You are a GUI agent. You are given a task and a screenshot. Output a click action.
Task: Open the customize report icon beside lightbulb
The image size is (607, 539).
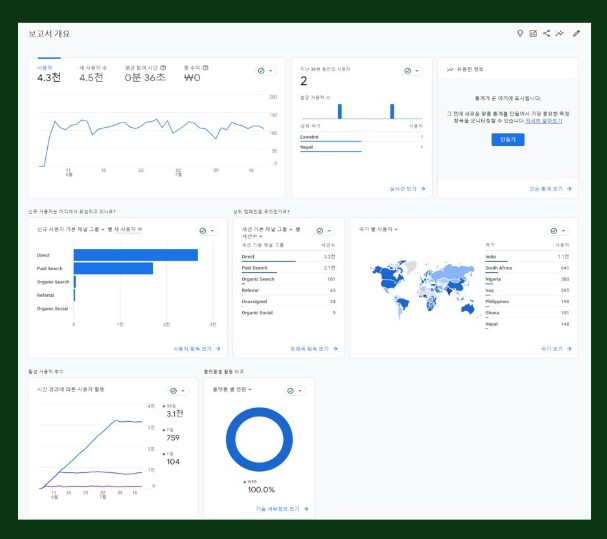(x=533, y=33)
